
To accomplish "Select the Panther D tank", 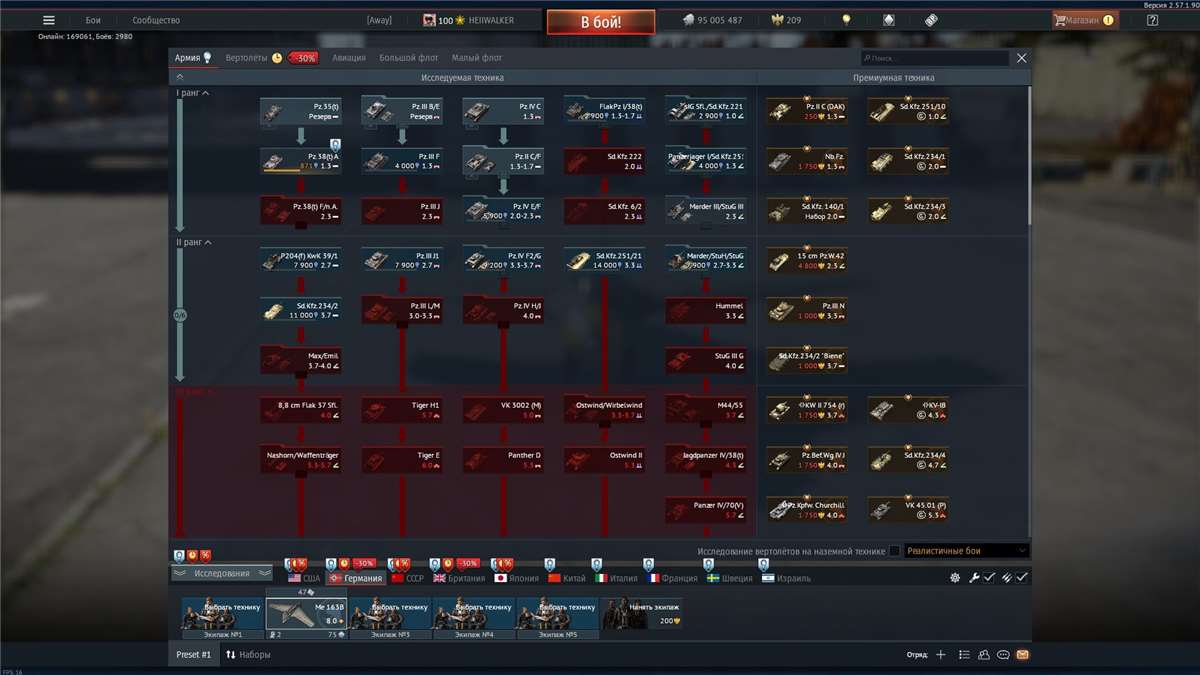I will click(503, 460).
